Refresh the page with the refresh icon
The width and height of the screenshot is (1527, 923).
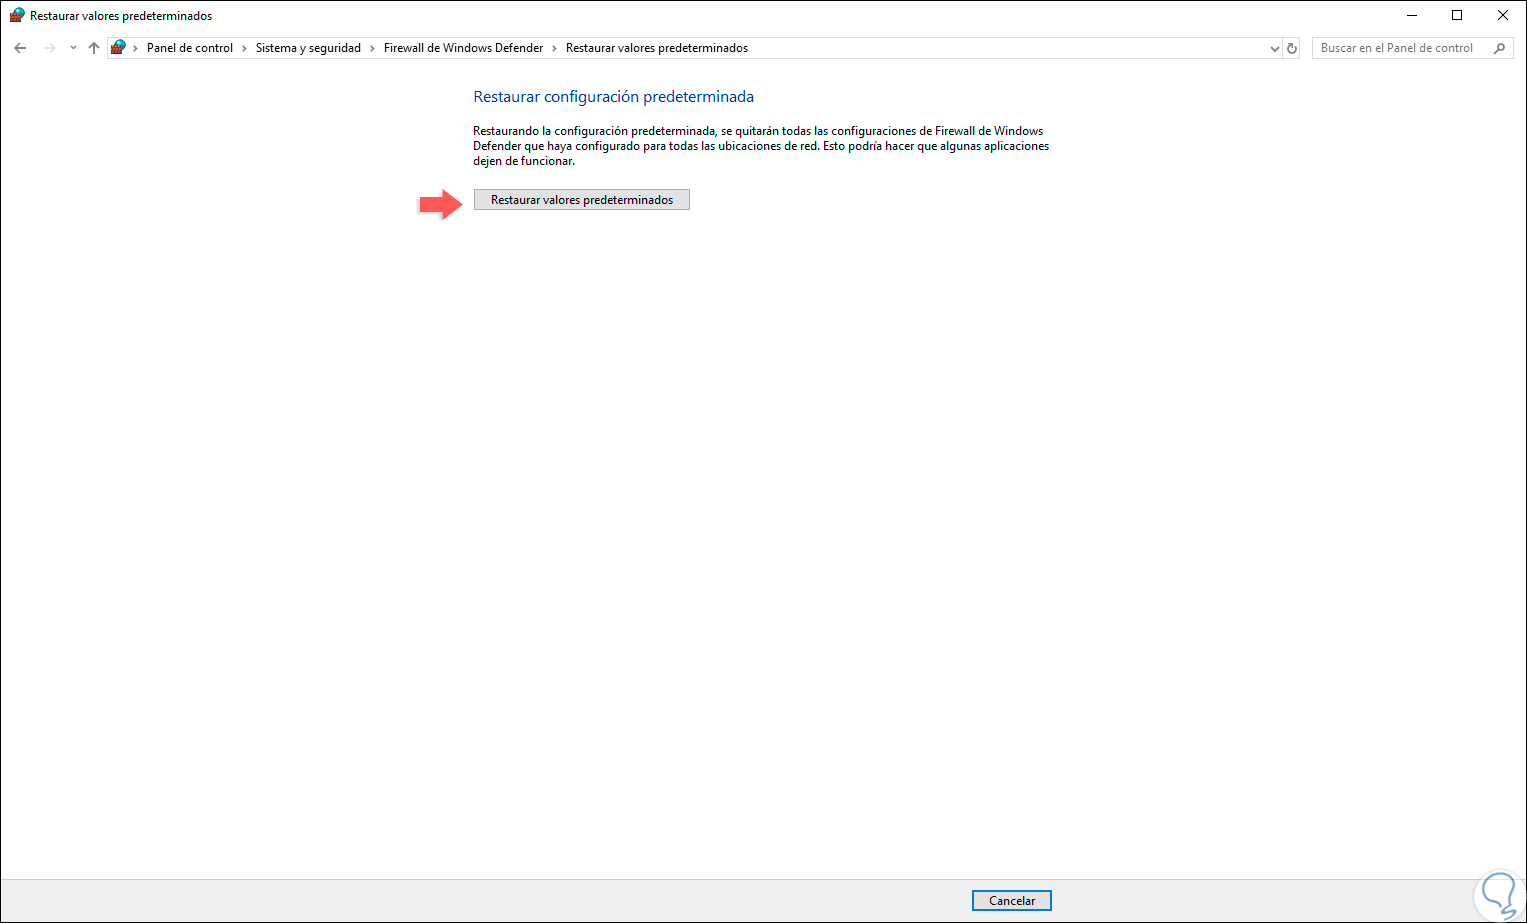coord(1292,48)
